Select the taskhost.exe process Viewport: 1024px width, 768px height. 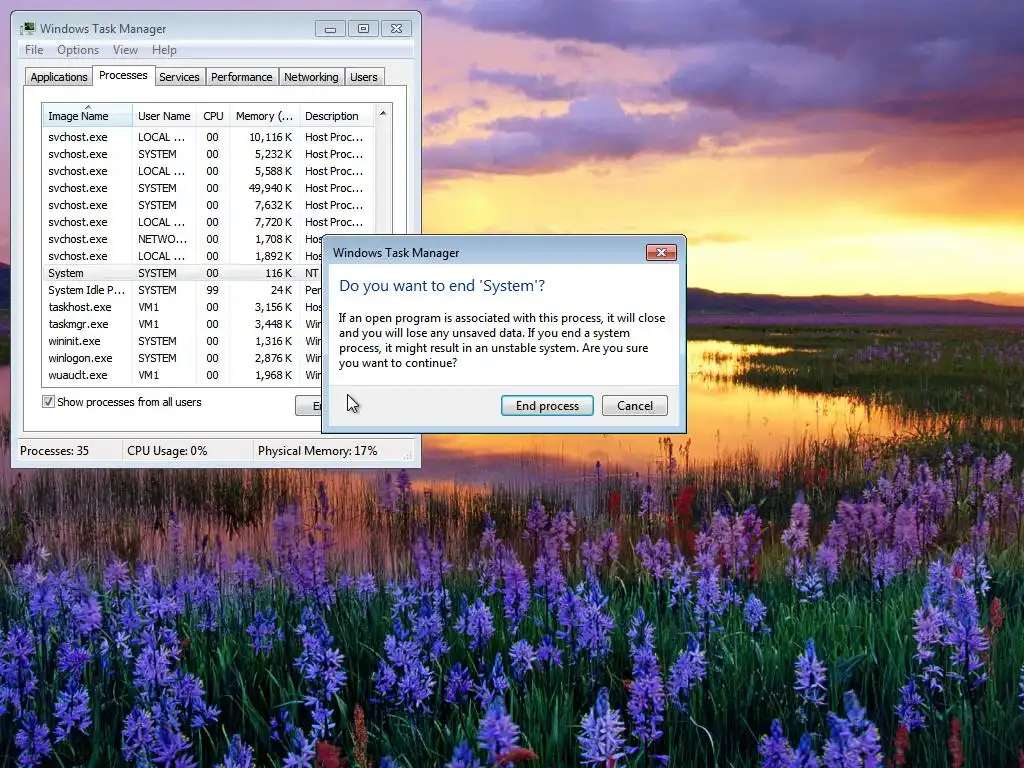pyautogui.click(x=184, y=307)
